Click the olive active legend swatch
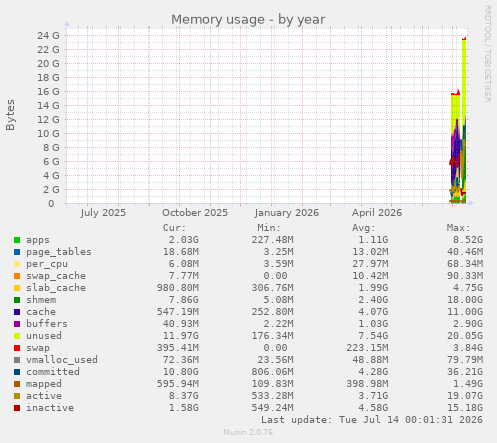Viewport: 497px width, 443px height. click(x=17, y=396)
